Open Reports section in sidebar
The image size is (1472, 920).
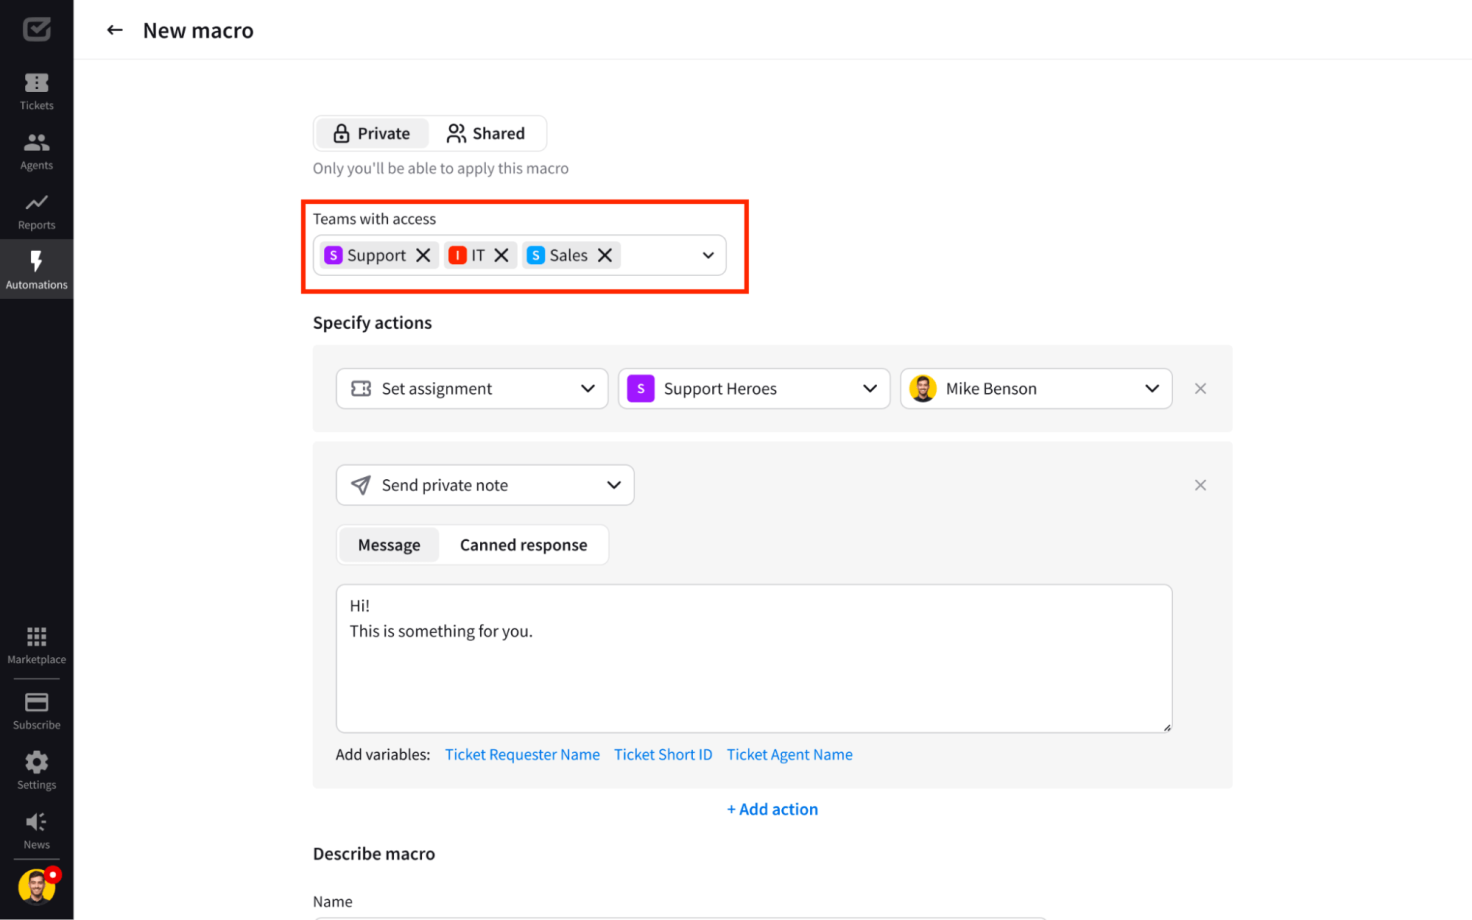[x=37, y=210]
